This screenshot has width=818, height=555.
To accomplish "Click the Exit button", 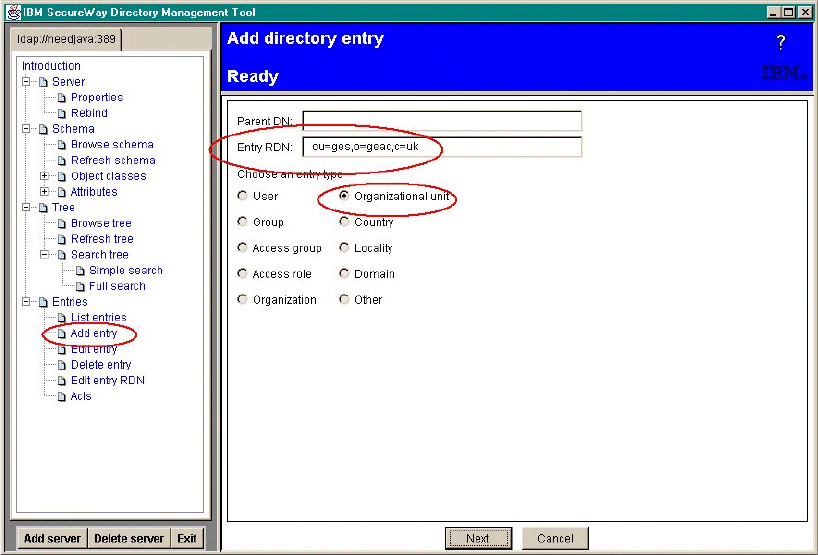I will click(187, 538).
